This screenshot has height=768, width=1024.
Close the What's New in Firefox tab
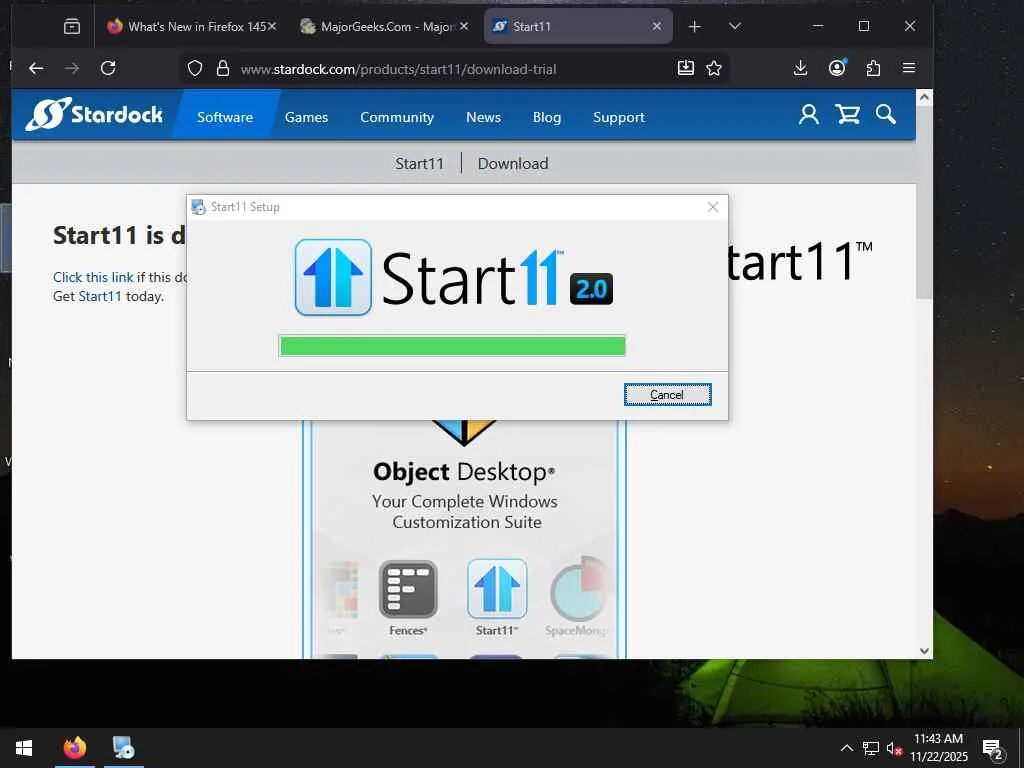(x=272, y=26)
